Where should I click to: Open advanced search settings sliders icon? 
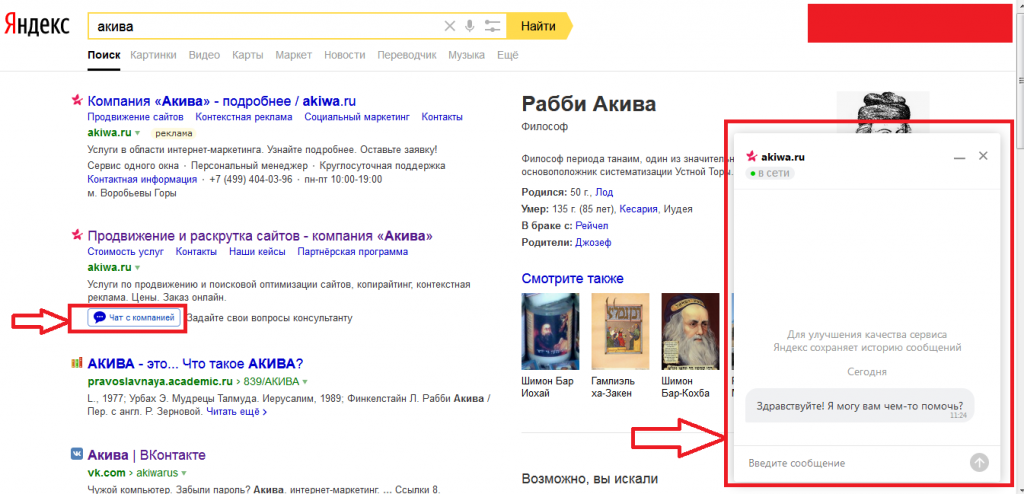492,26
